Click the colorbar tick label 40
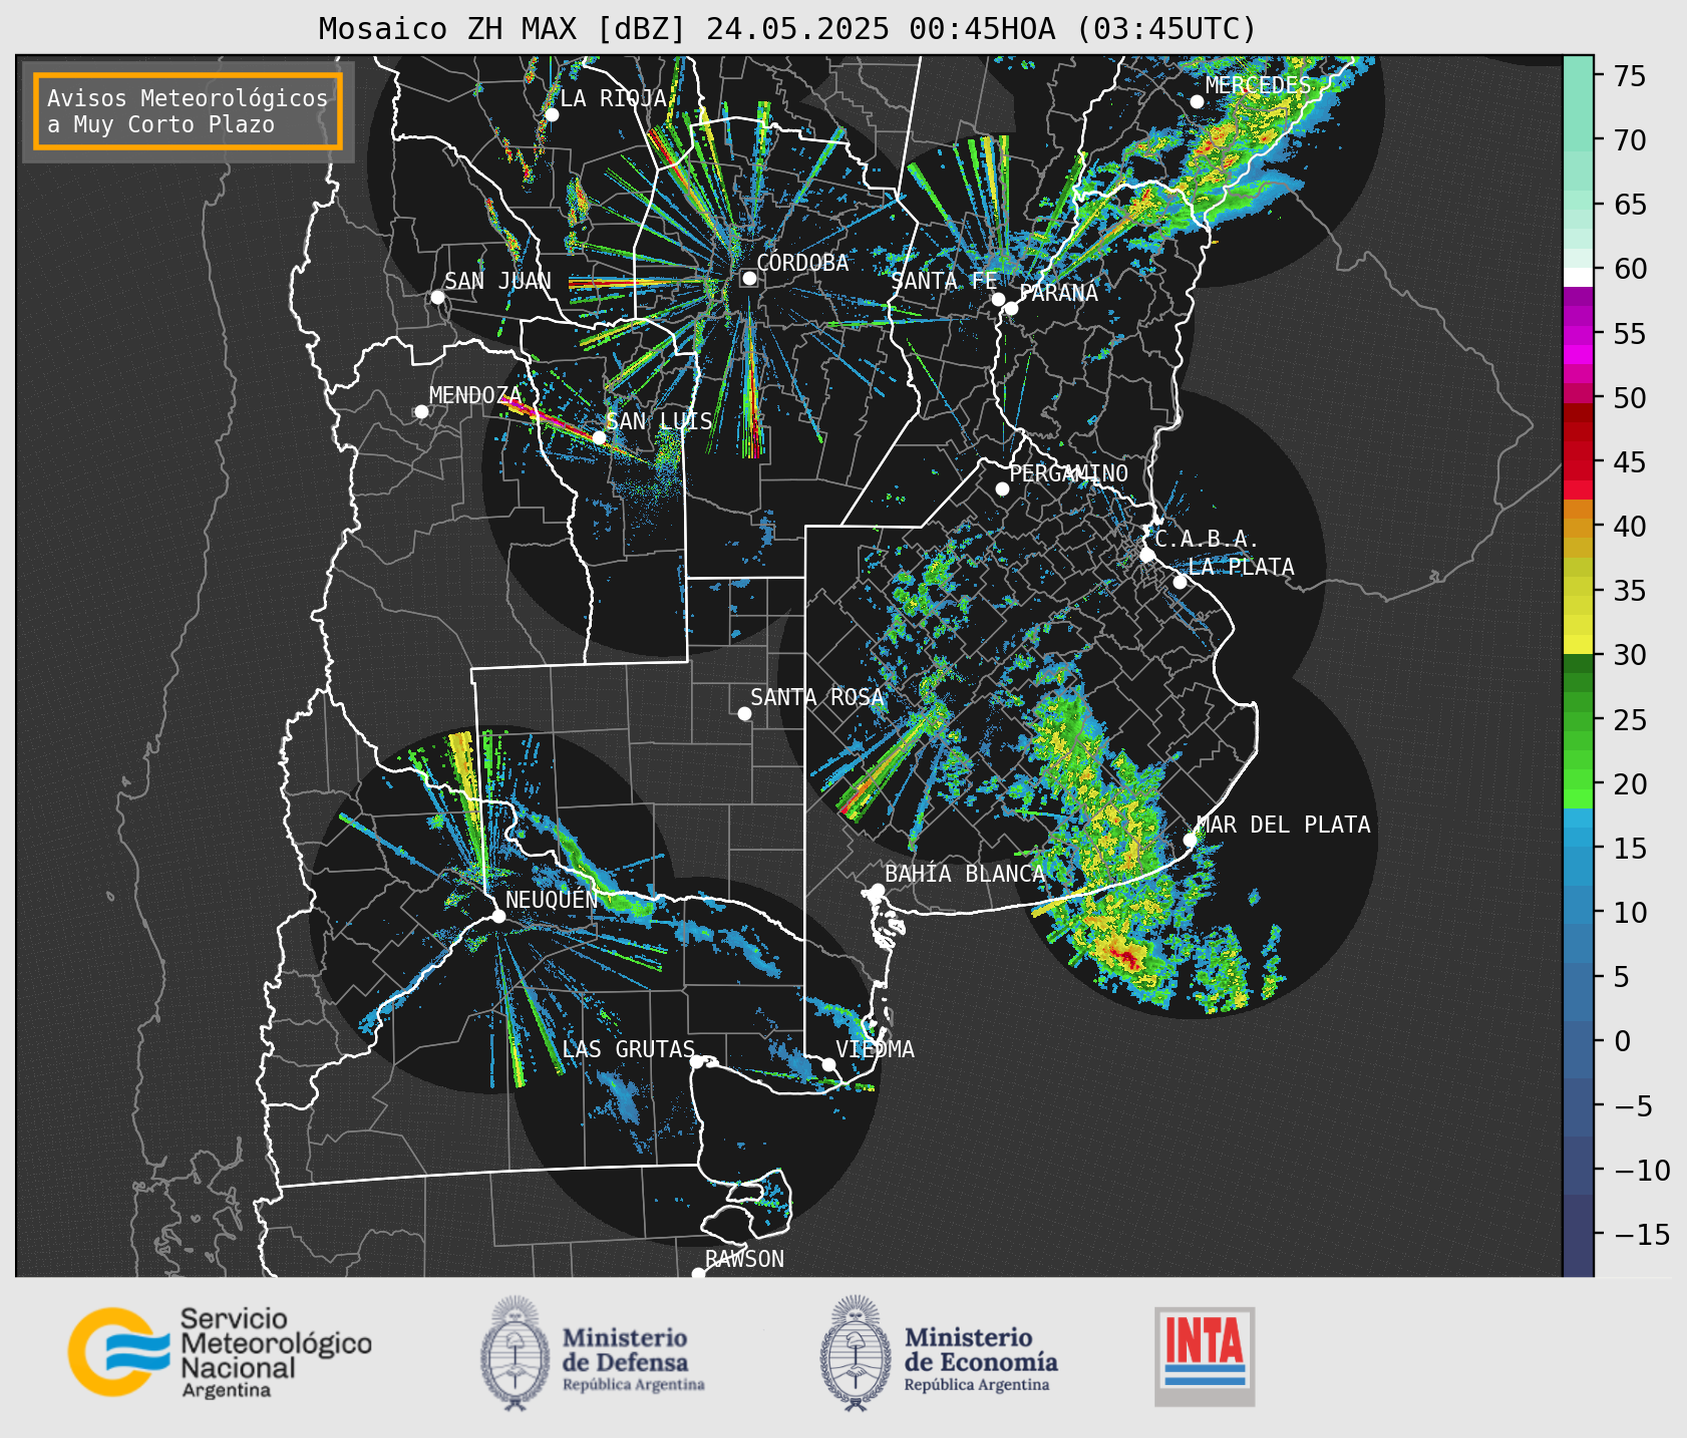The width and height of the screenshot is (1687, 1438). (x=1630, y=527)
